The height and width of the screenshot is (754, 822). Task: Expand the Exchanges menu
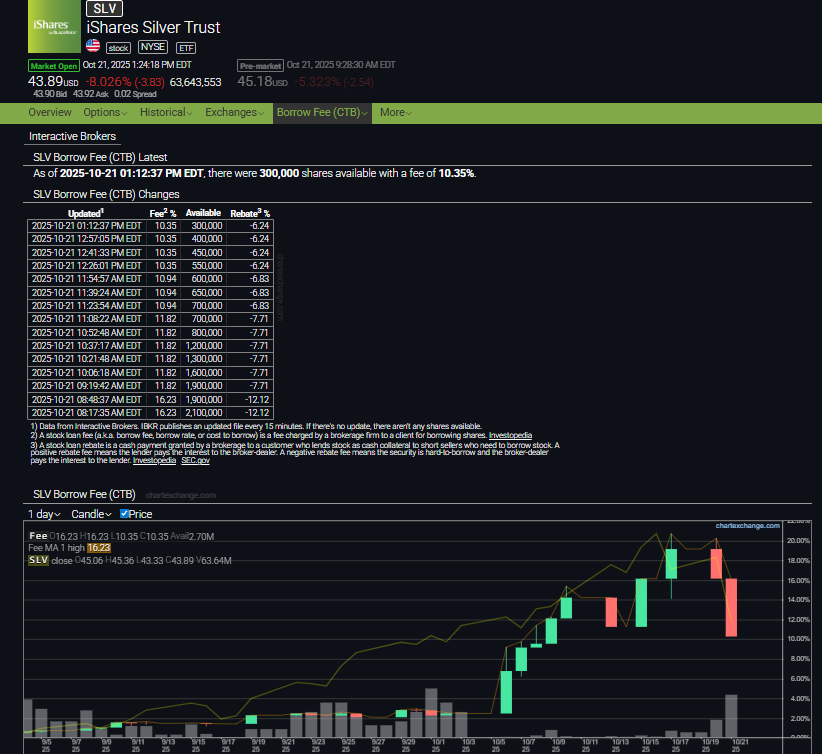click(x=234, y=113)
